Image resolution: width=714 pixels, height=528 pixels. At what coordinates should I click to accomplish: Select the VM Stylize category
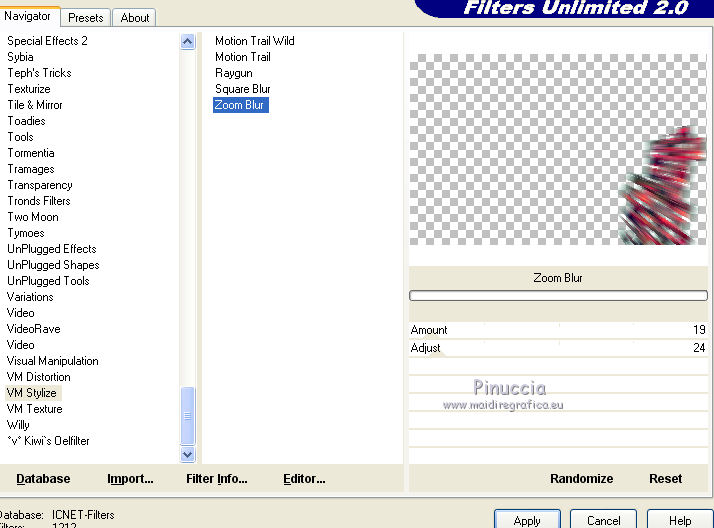click(x=32, y=393)
